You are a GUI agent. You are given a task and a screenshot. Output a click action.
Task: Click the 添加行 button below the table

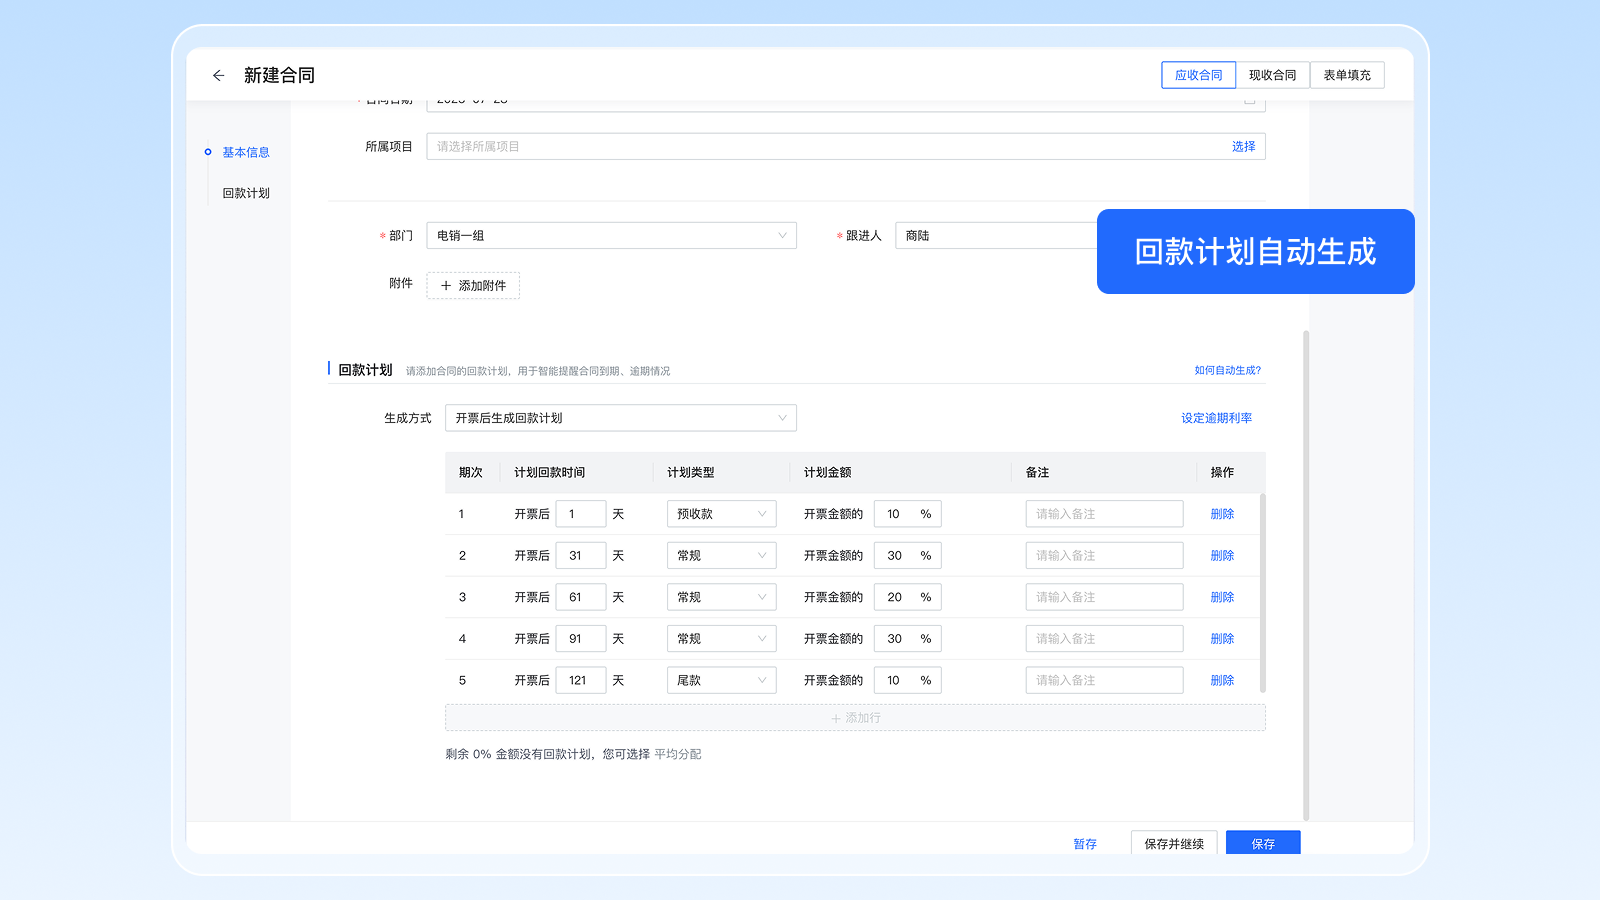[855, 718]
